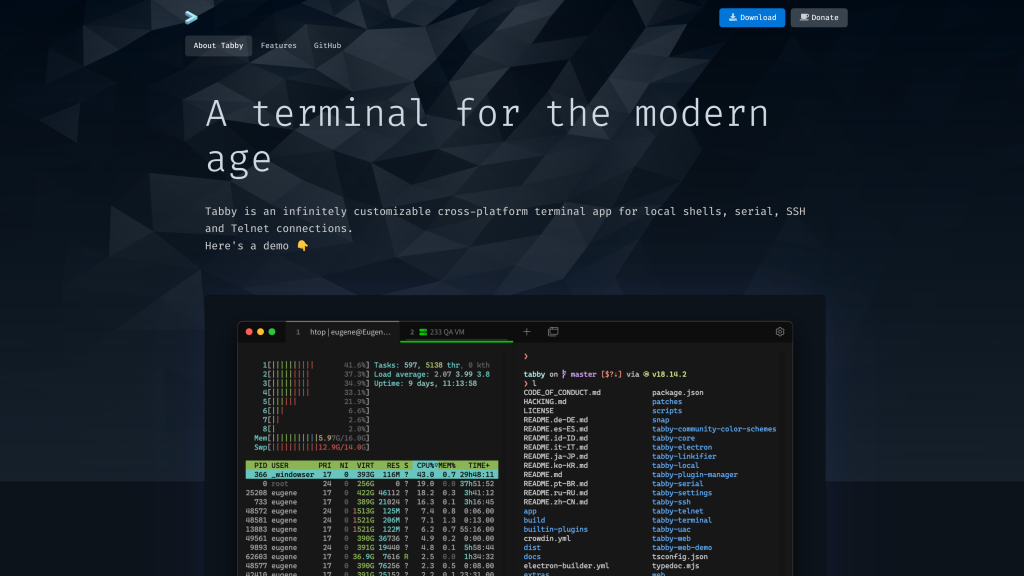Click the green maximize dot in demo window
Screen dimensions: 1024x576
pos(272,332)
